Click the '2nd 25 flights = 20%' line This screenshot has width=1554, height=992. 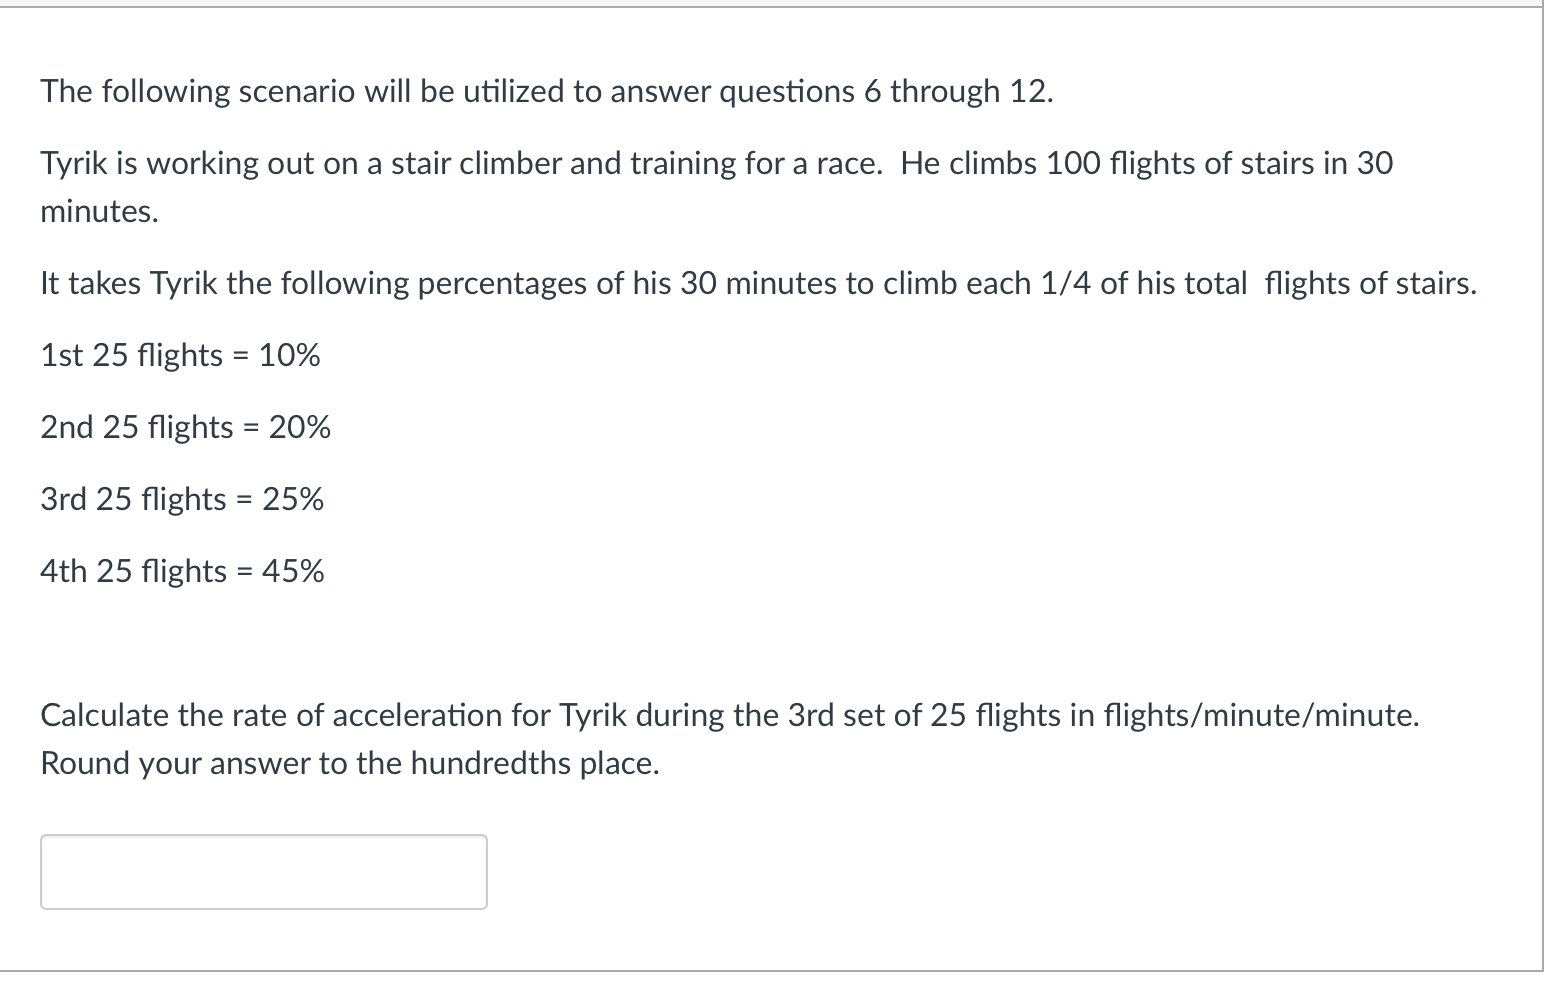pos(185,427)
